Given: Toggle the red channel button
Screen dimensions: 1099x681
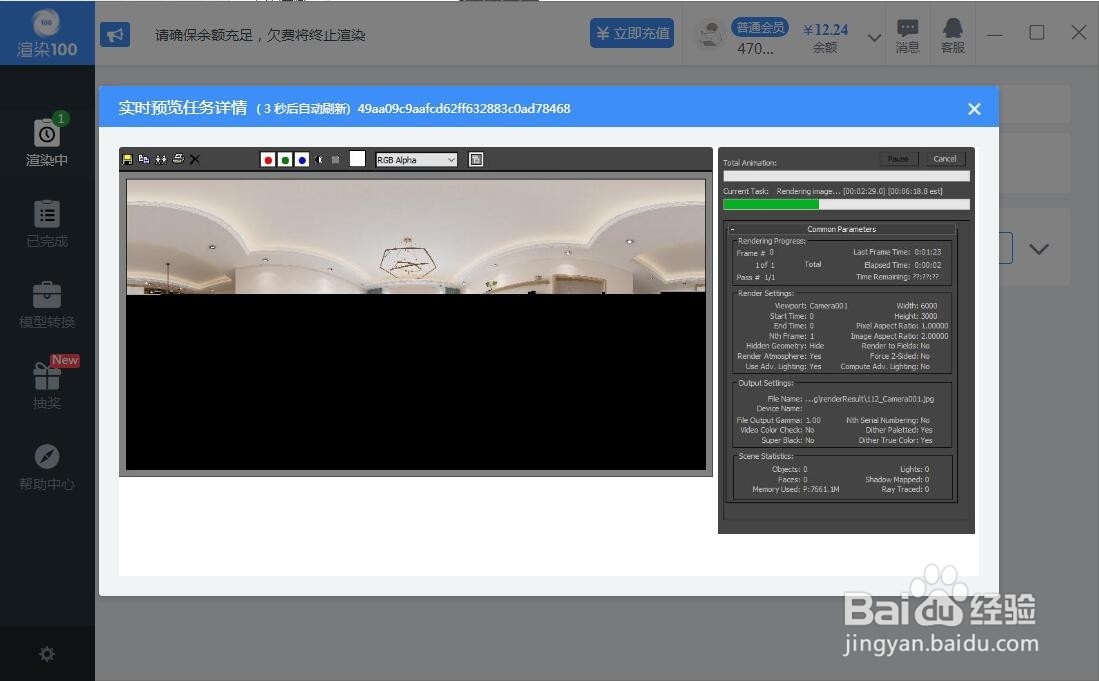Looking at the screenshot, I should point(268,160).
